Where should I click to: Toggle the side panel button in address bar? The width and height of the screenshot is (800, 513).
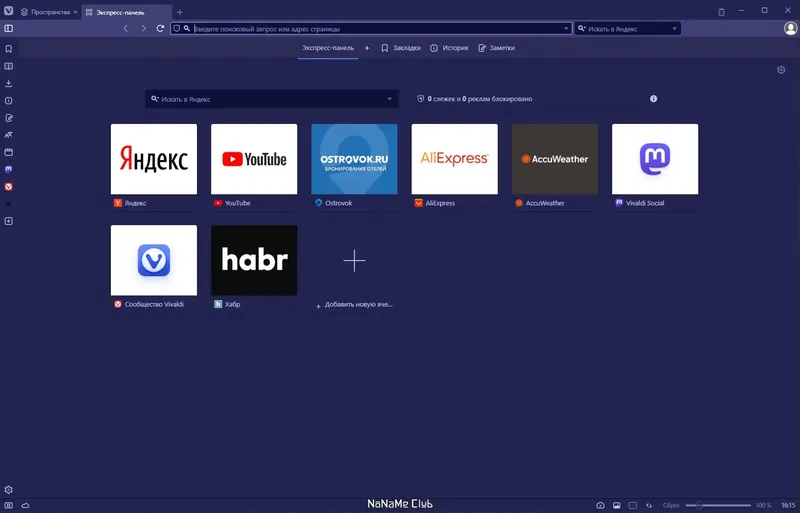coord(9,29)
